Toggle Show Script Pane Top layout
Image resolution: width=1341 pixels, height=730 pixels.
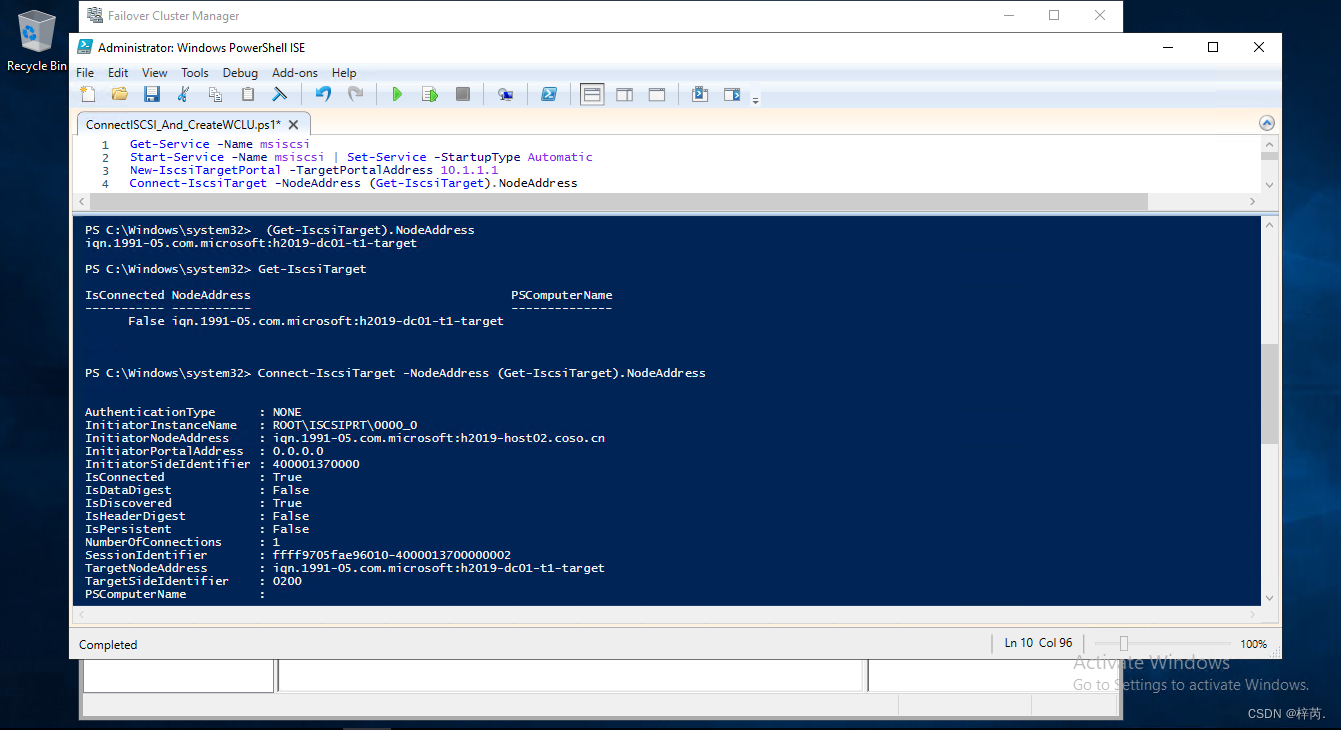click(x=591, y=93)
